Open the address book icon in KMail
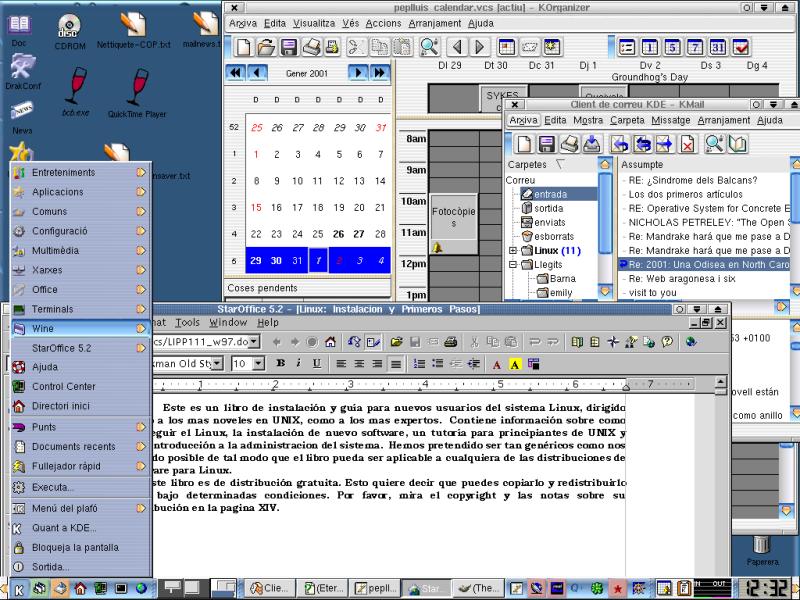The height and width of the screenshot is (600, 800). [x=738, y=144]
